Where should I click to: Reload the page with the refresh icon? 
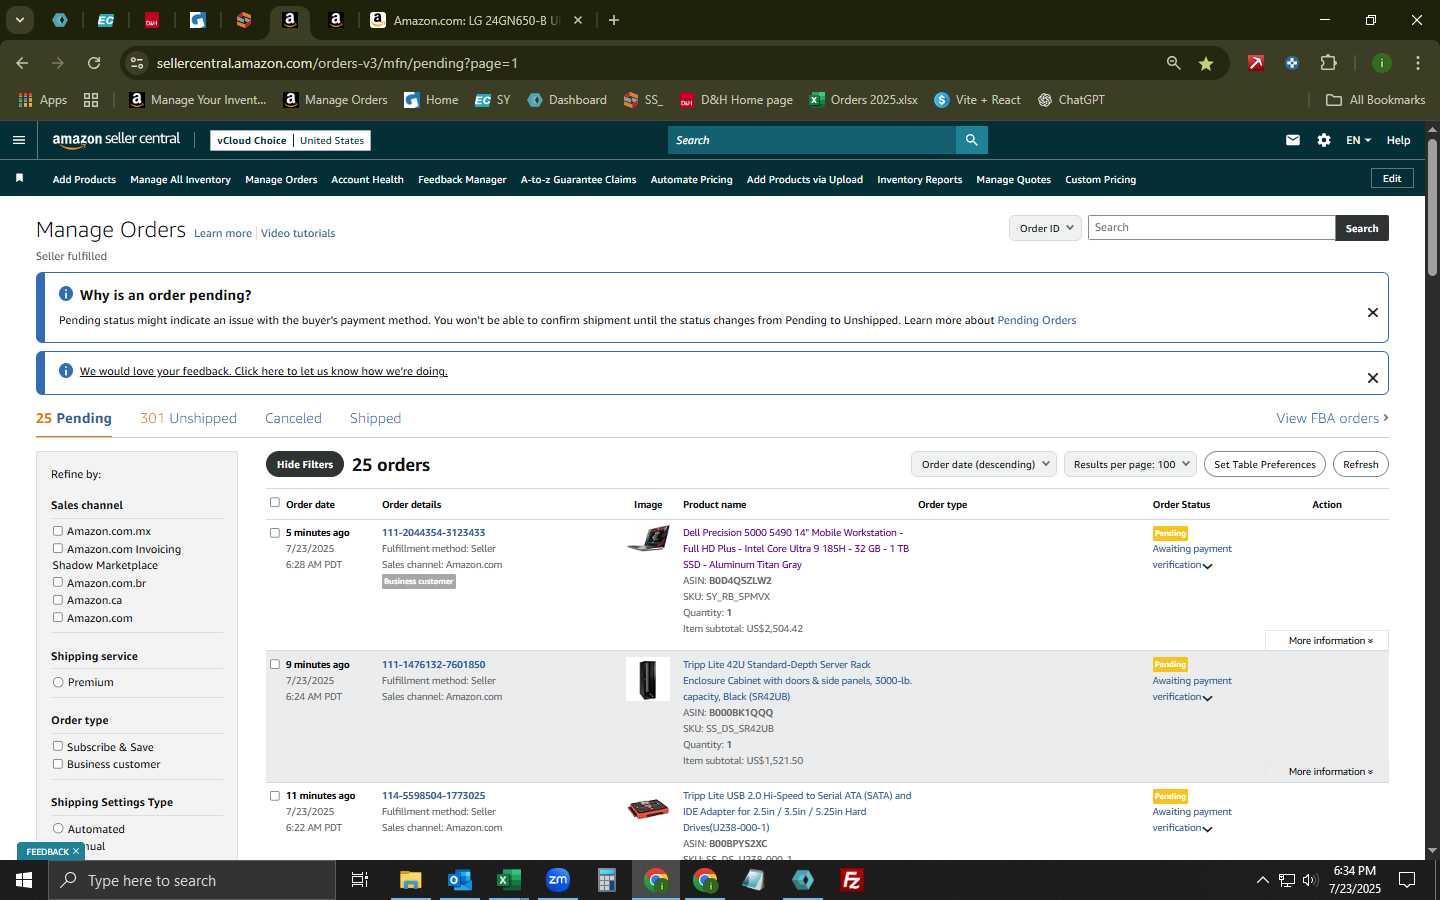(94, 63)
